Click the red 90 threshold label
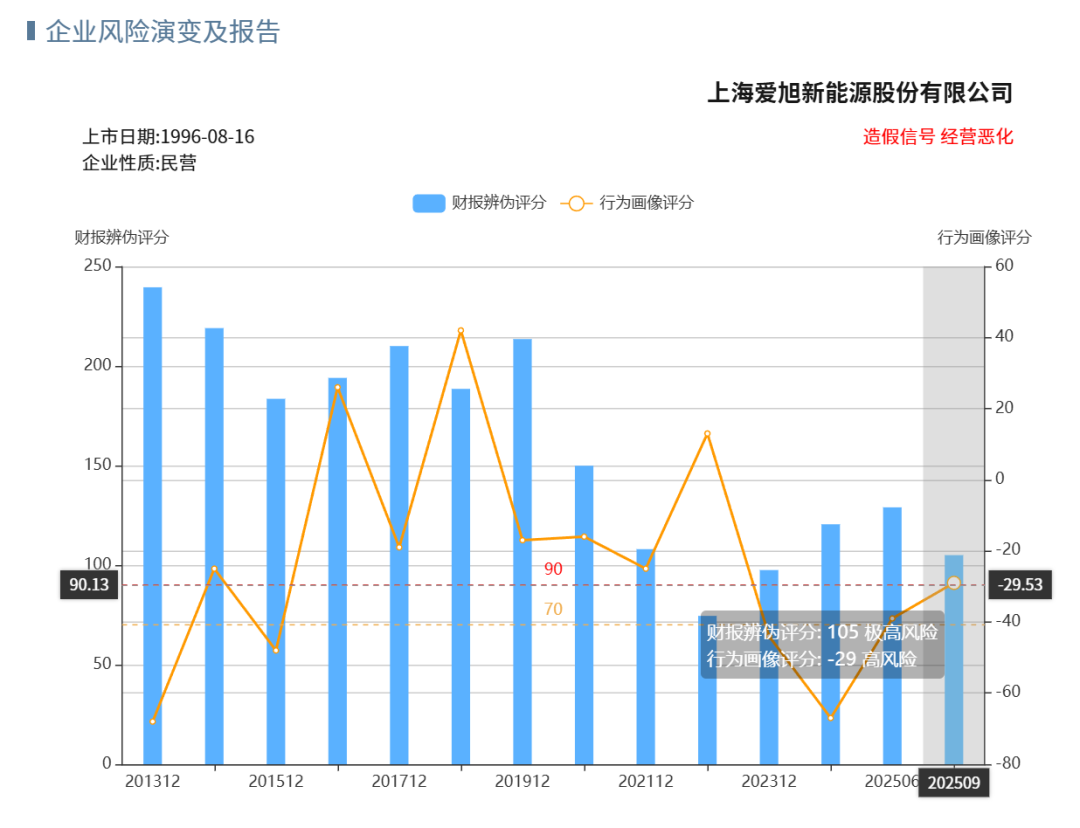The width and height of the screenshot is (1080, 828). pos(553,569)
